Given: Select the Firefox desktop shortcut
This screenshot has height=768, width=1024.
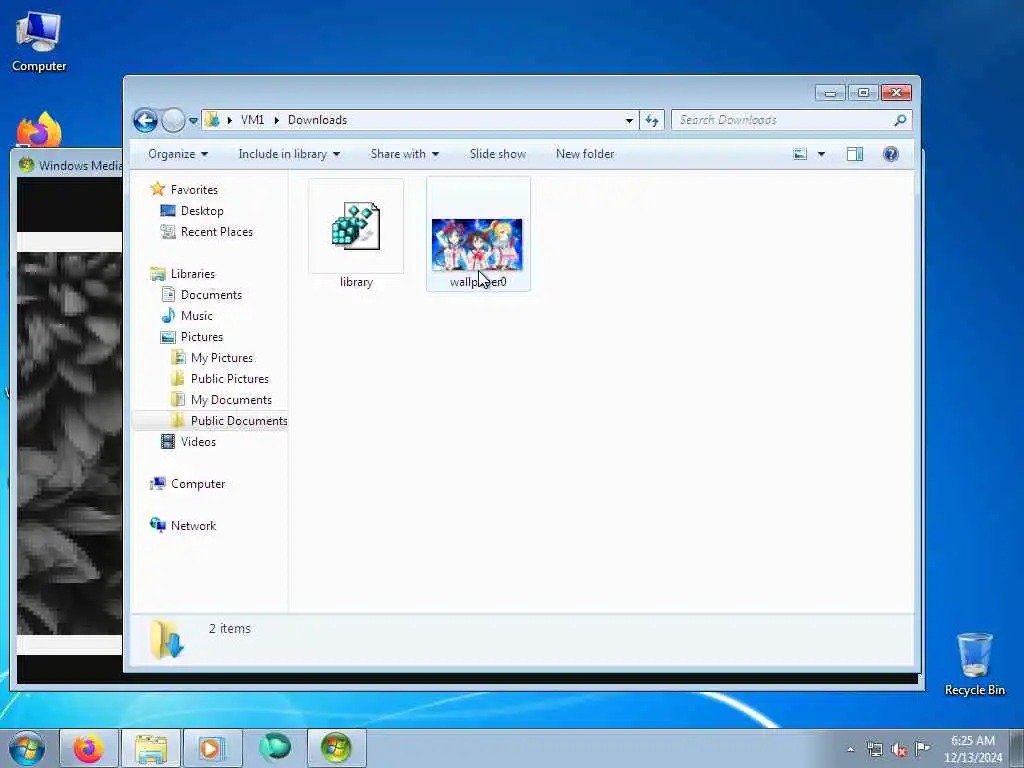Looking at the screenshot, I should 39,129.
